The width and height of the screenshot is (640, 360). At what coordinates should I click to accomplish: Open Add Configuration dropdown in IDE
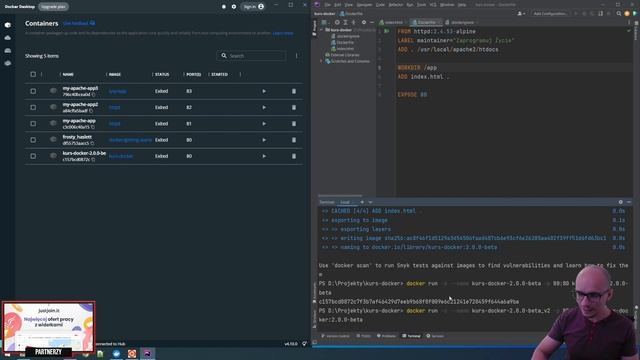[x=550, y=13]
